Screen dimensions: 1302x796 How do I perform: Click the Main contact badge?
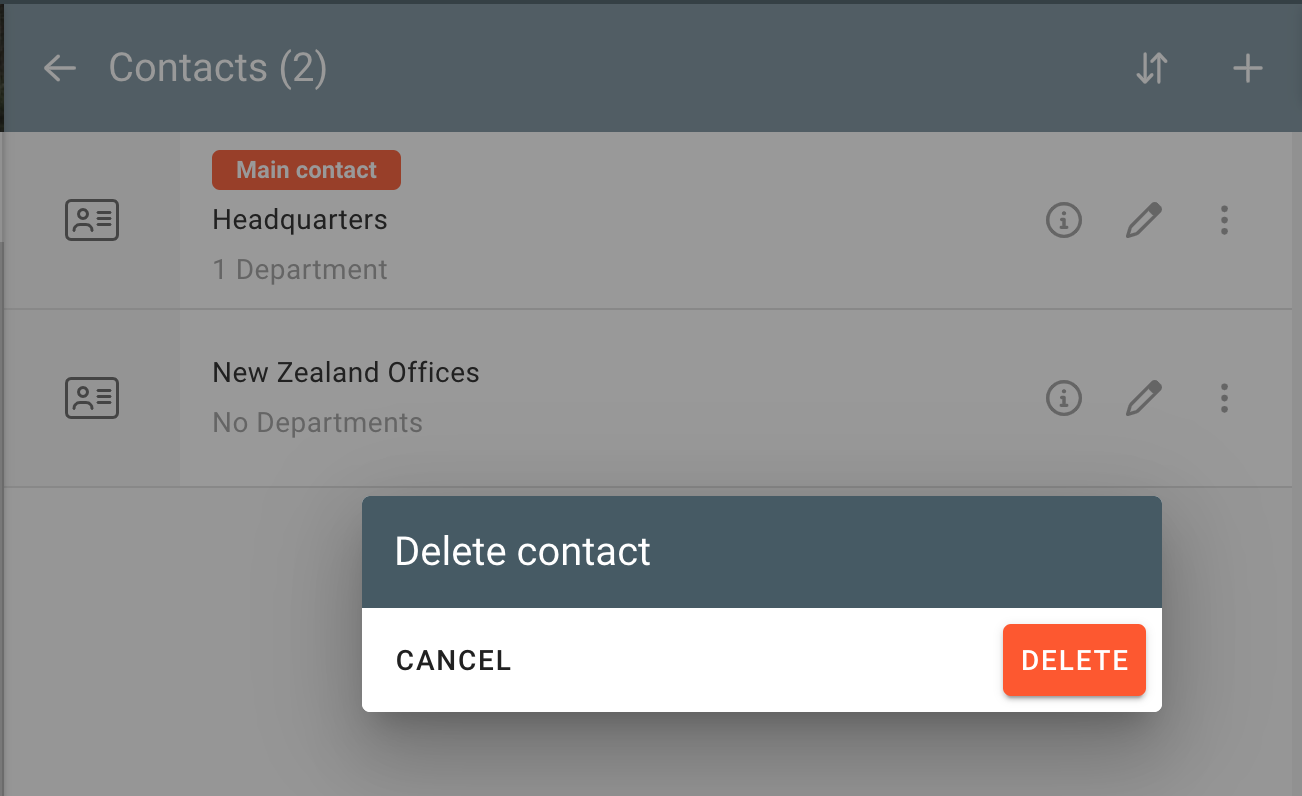[x=306, y=170]
